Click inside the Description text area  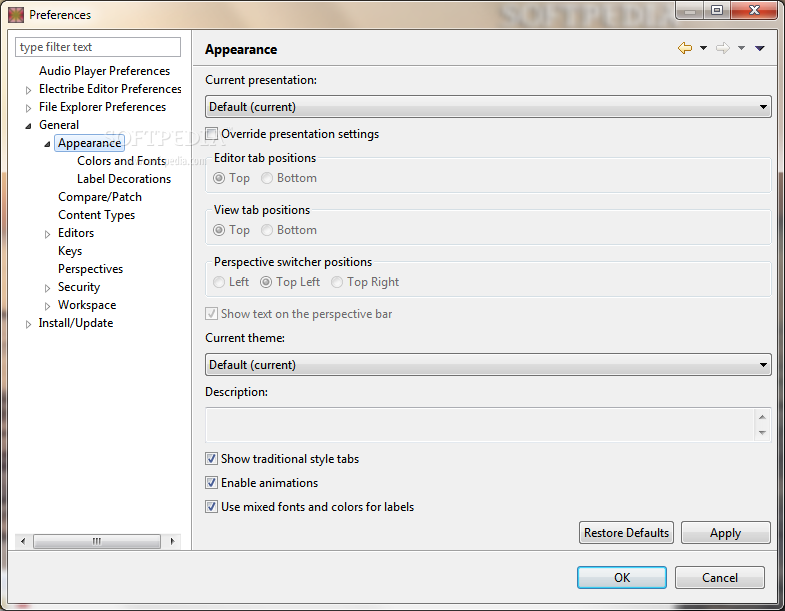[x=481, y=425]
